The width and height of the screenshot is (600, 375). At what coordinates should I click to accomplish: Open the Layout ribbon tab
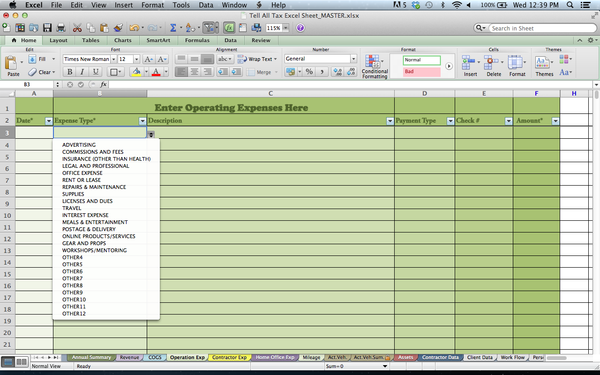[x=58, y=40]
